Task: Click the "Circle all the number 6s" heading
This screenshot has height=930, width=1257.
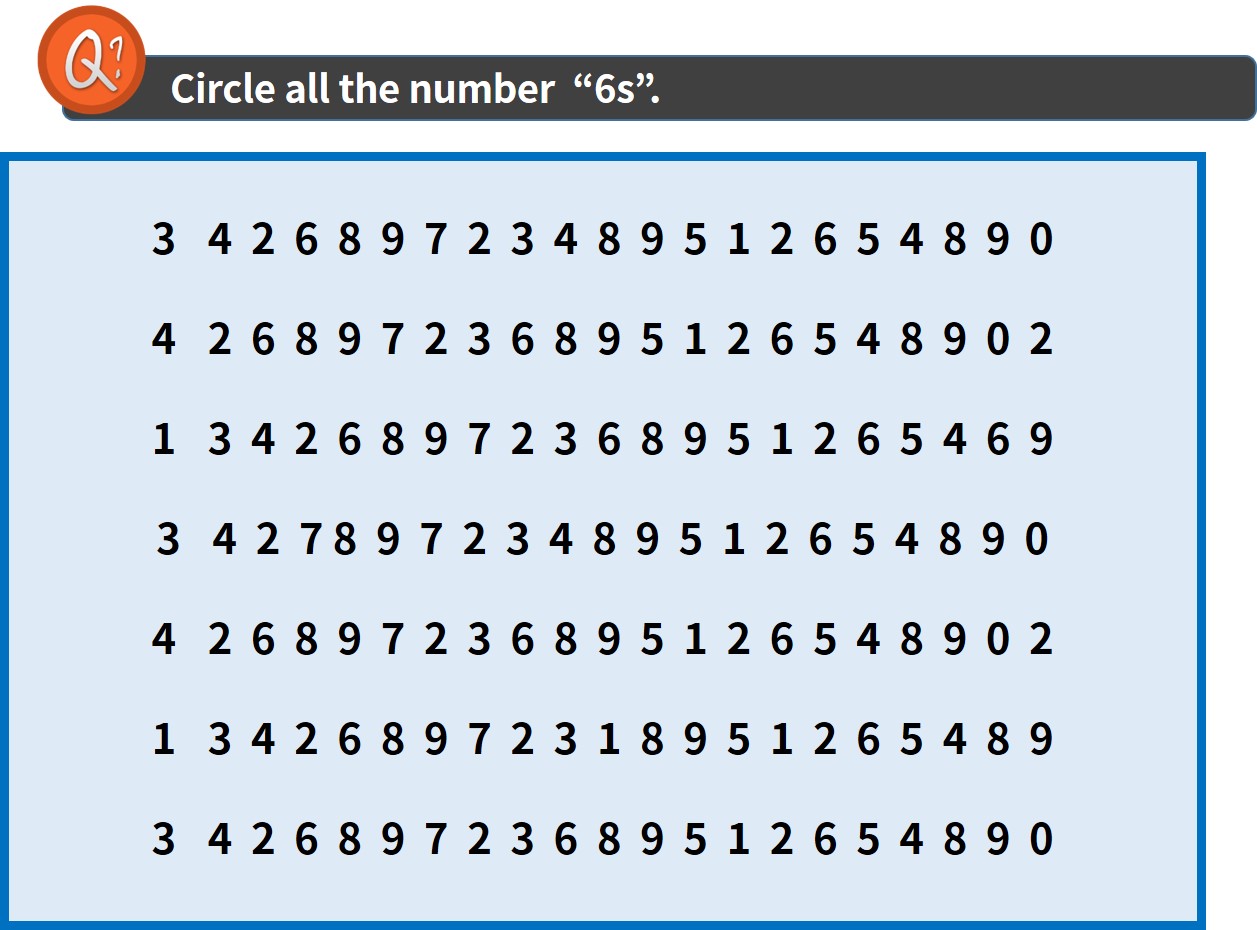Action: tap(415, 89)
